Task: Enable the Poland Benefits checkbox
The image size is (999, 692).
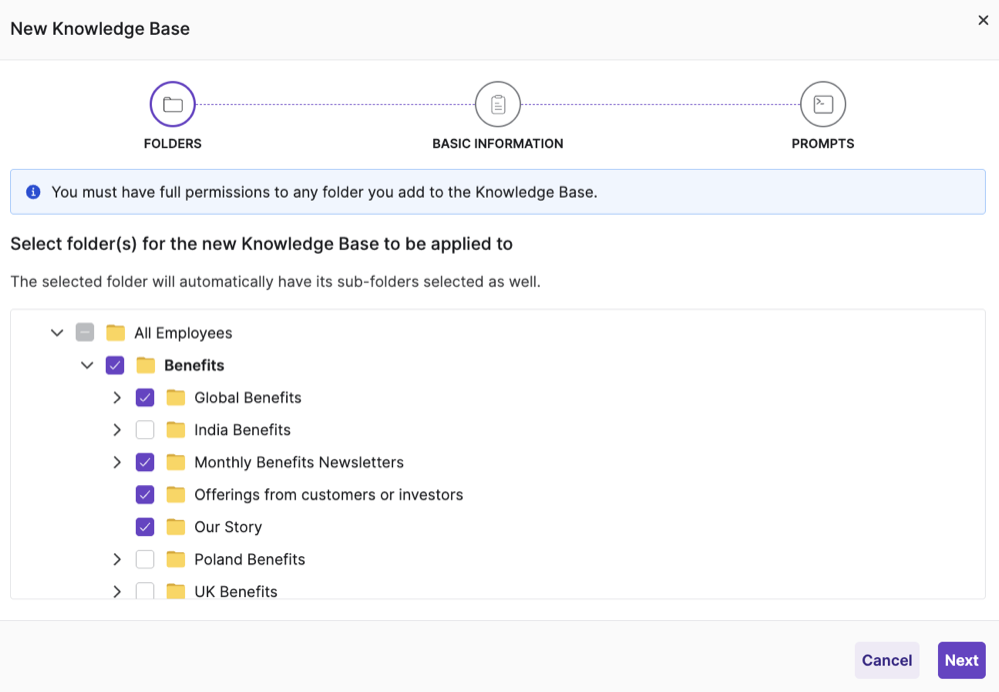Action: [x=145, y=559]
